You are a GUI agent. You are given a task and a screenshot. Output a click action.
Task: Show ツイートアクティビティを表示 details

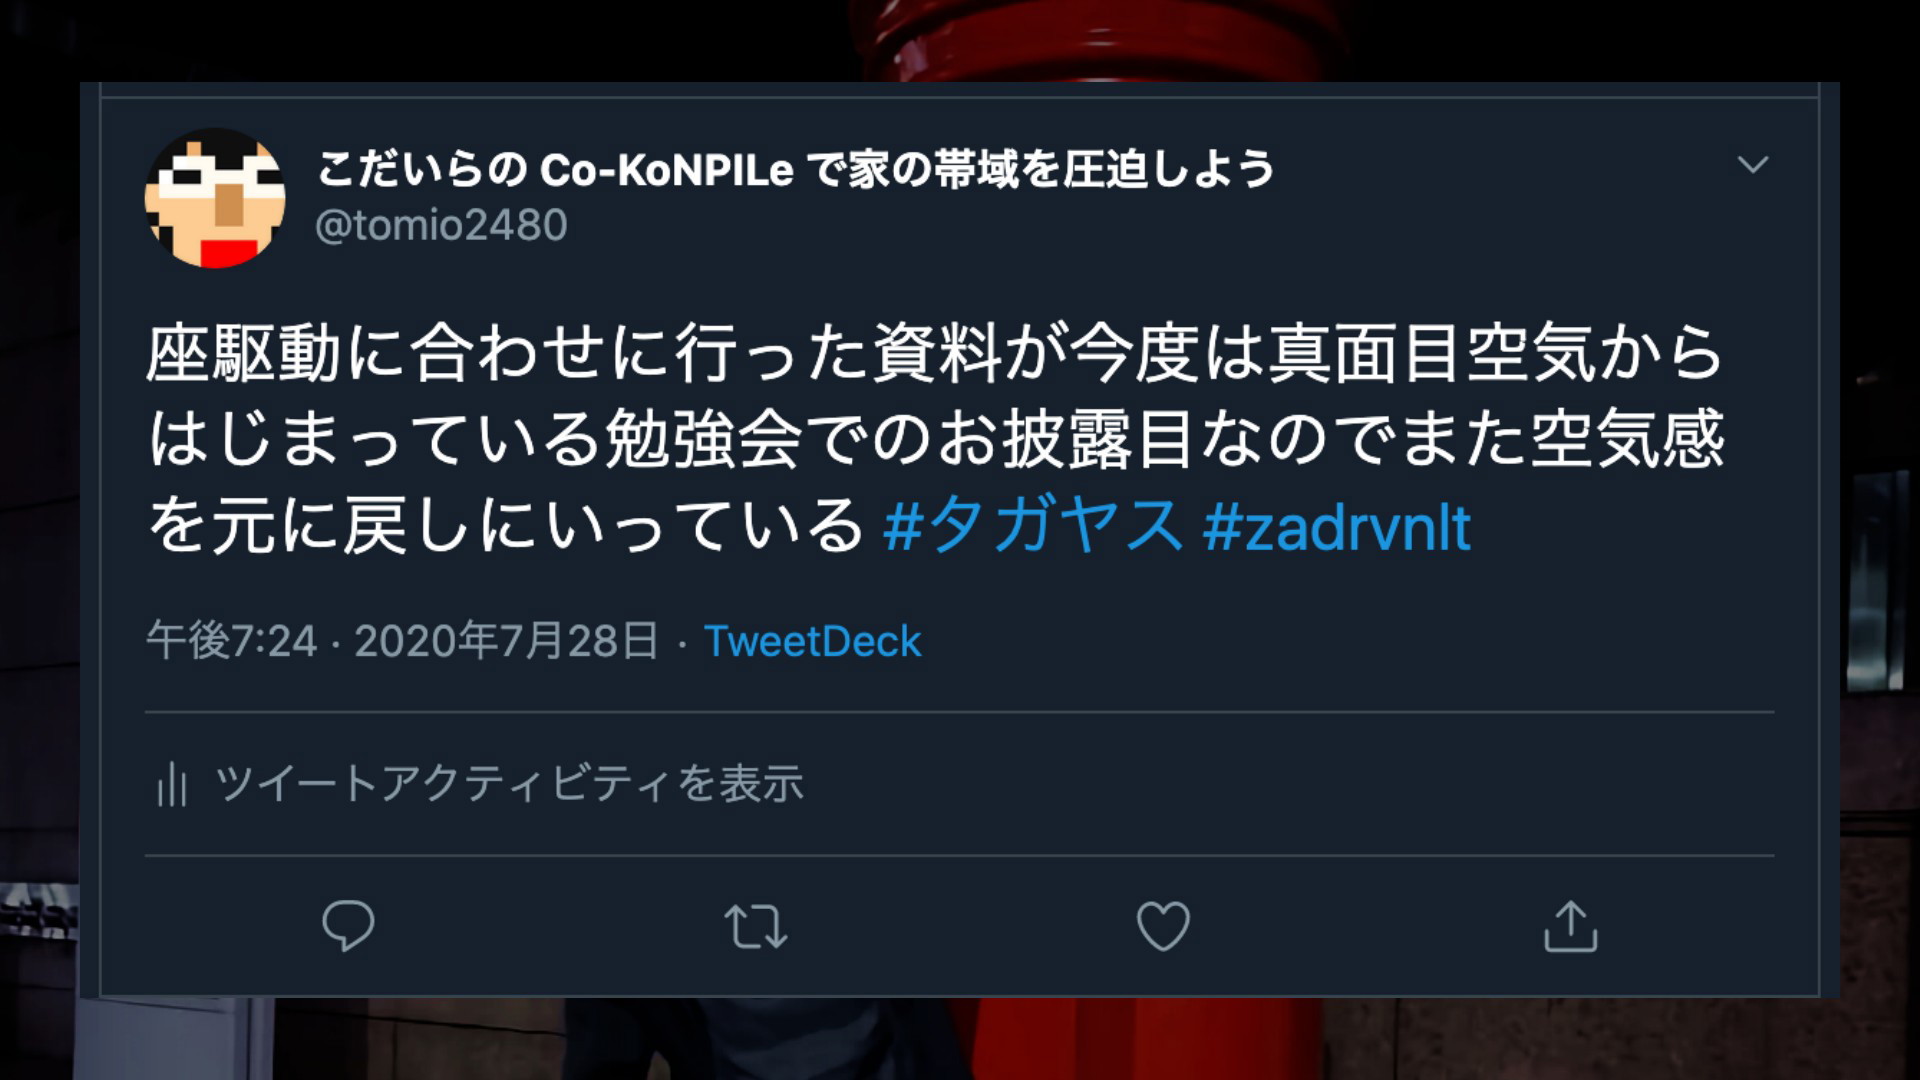509,784
